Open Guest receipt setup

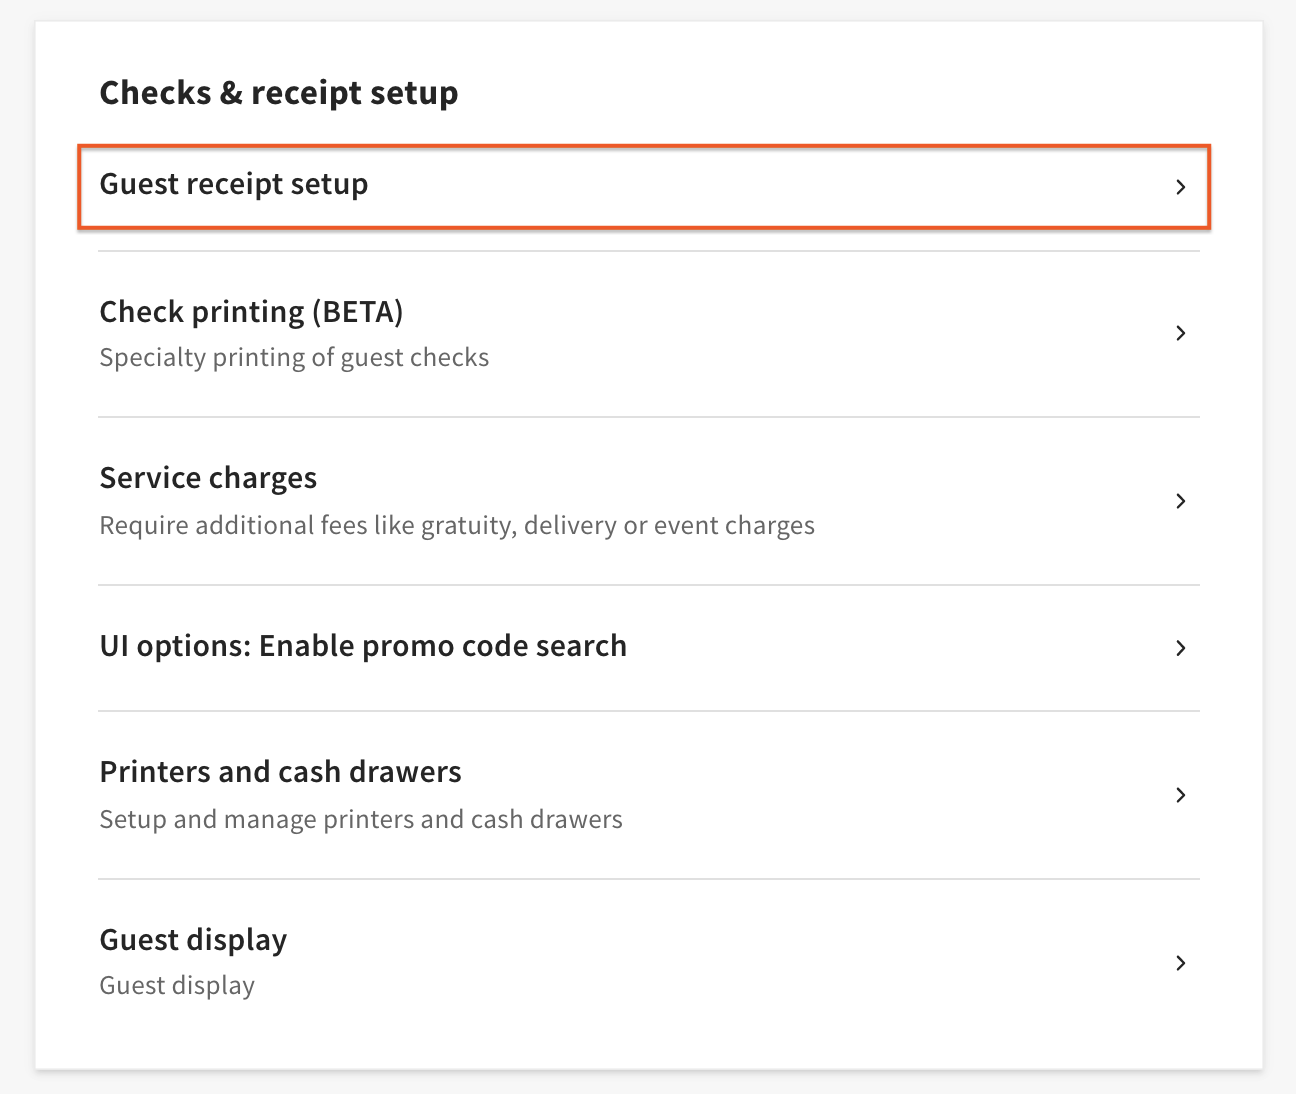(x=234, y=185)
